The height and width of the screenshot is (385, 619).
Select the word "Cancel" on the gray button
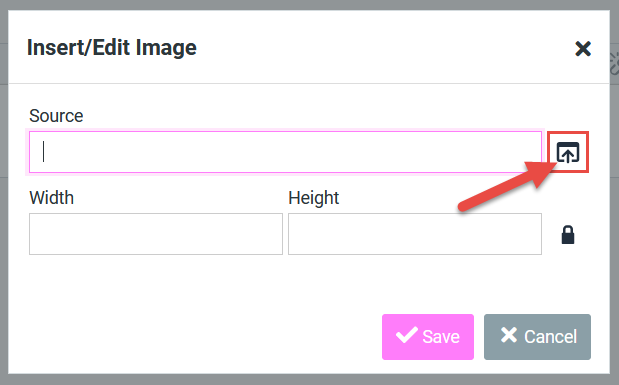[x=550, y=337]
